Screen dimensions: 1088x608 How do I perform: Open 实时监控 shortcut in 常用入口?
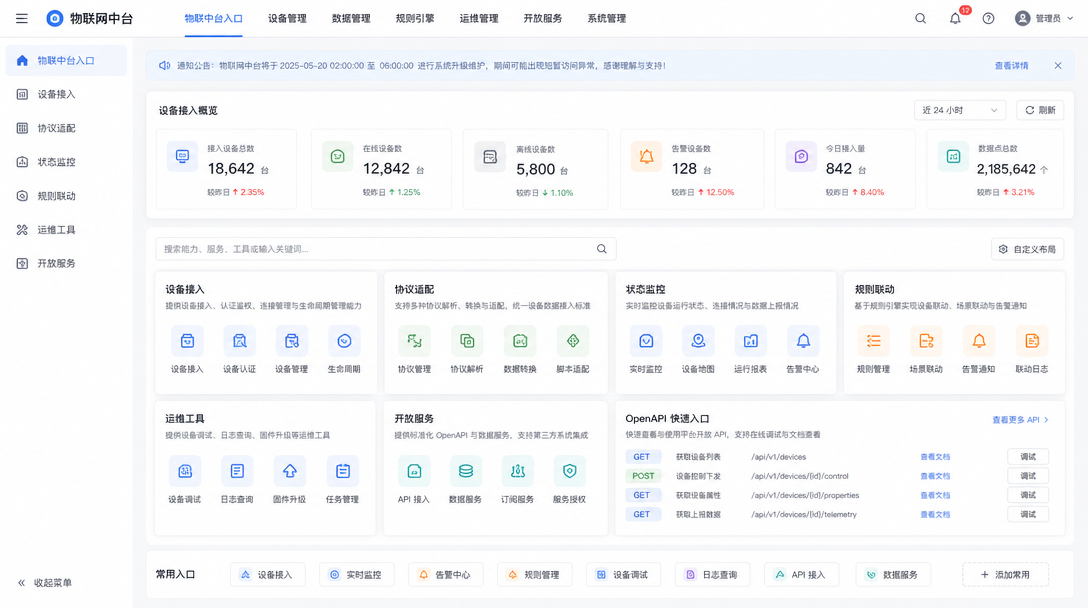[x=357, y=575]
